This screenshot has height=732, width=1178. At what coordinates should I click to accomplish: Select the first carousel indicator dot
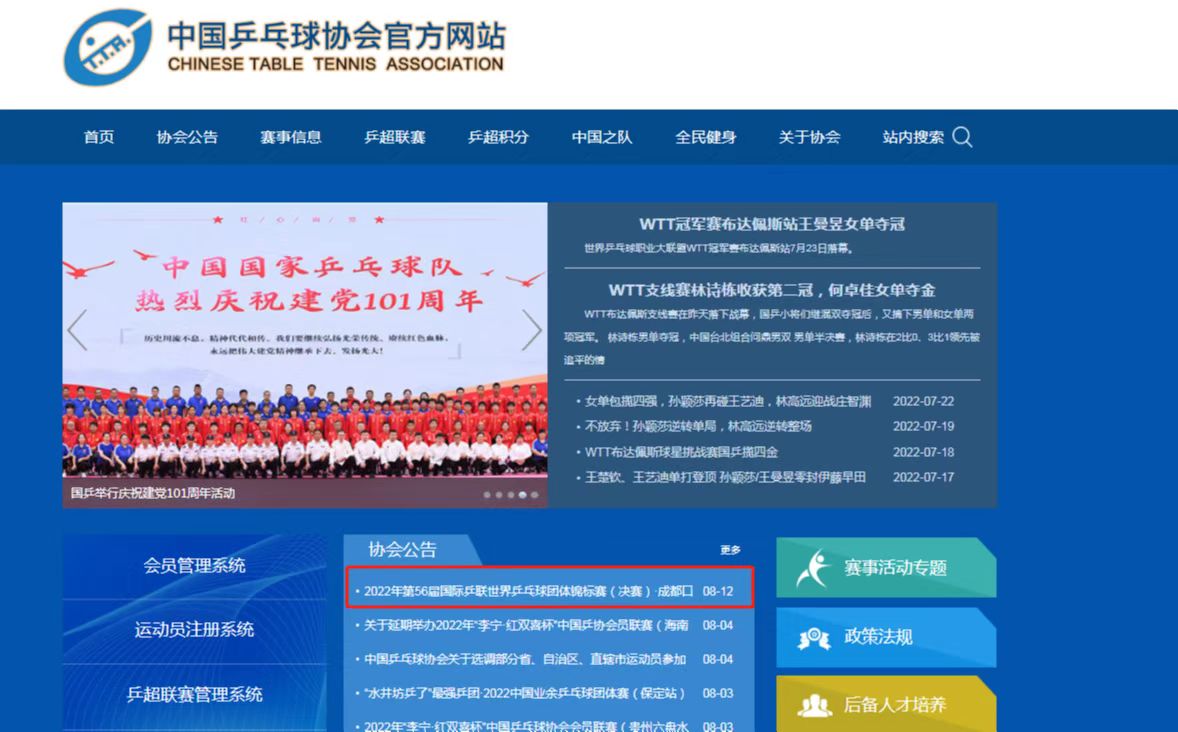(x=487, y=495)
